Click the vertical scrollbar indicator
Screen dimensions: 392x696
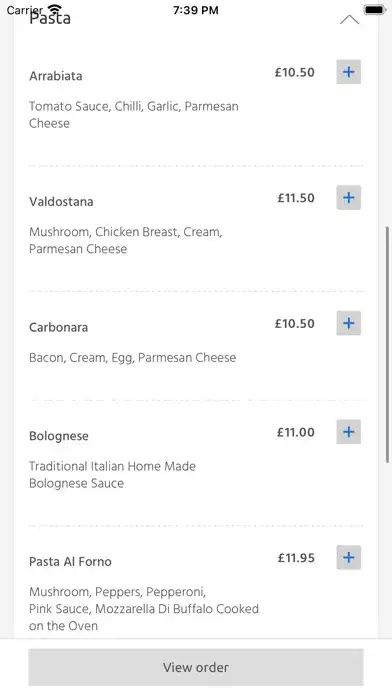pyautogui.click(x=388, y=345)
